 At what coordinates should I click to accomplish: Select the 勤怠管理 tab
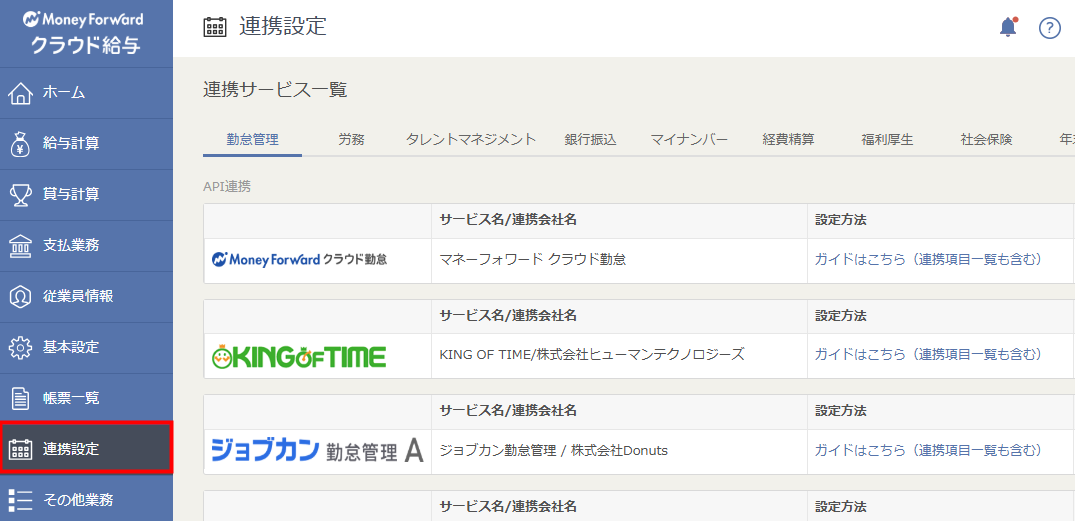252,140
